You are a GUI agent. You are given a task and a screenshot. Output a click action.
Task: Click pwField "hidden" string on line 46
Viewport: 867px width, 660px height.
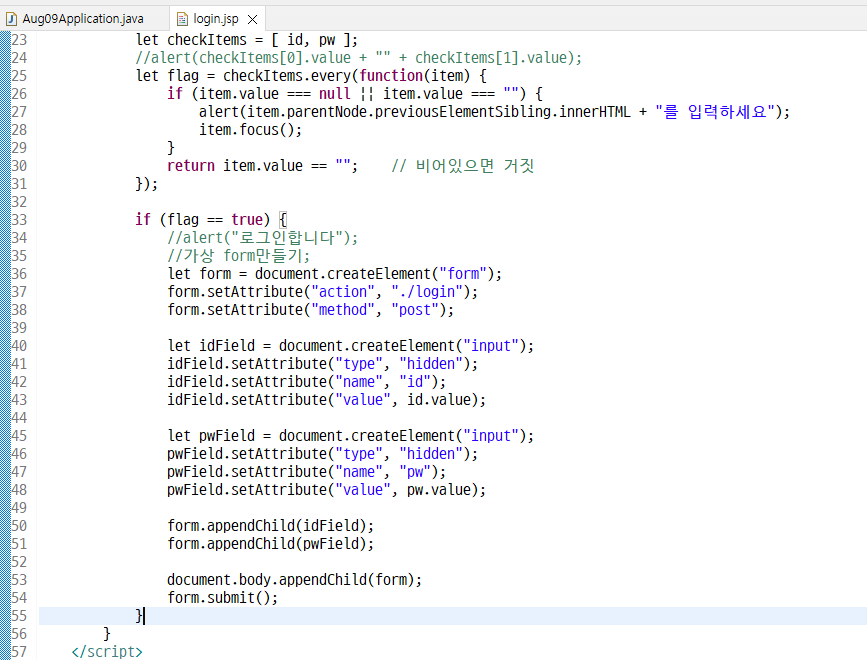[431, 454]
